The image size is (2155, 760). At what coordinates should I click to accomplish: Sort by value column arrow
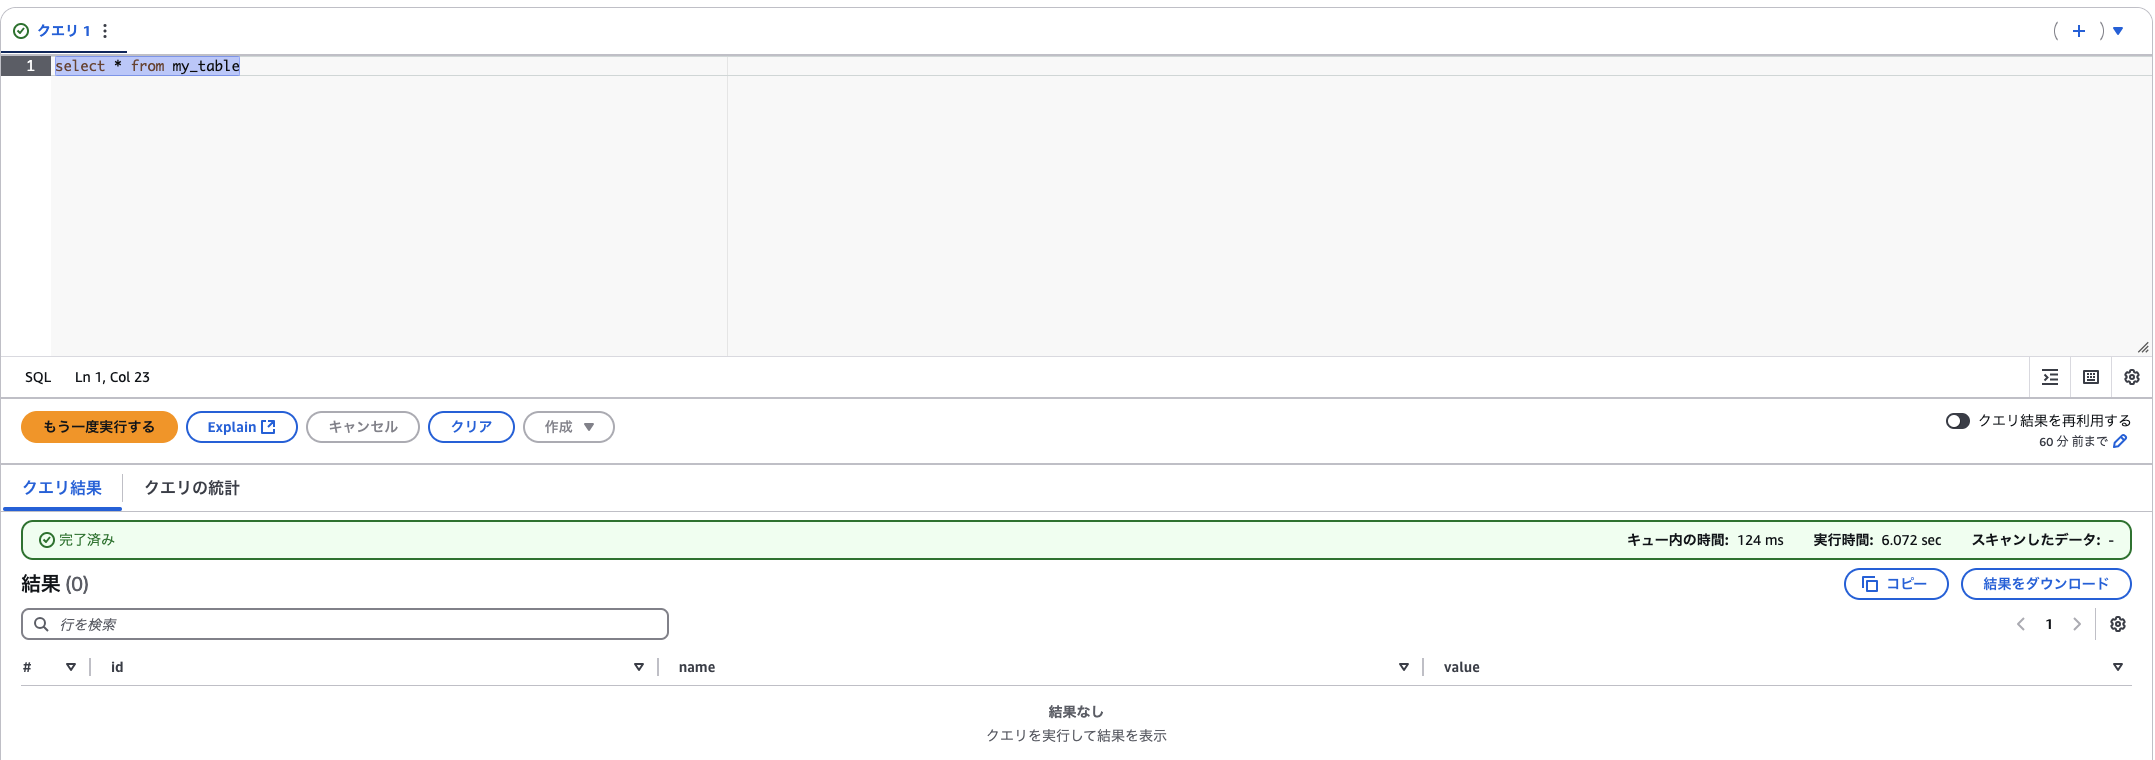point(2118,667)
